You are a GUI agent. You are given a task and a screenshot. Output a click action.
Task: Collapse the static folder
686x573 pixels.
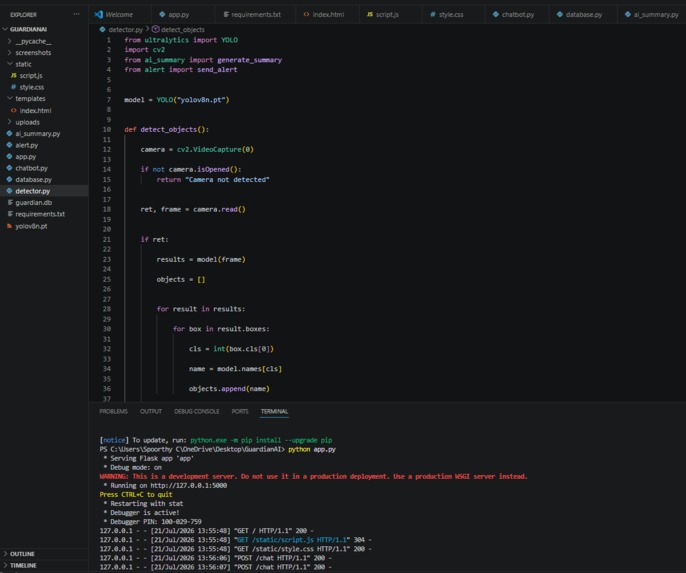click(x=10, y=64)
